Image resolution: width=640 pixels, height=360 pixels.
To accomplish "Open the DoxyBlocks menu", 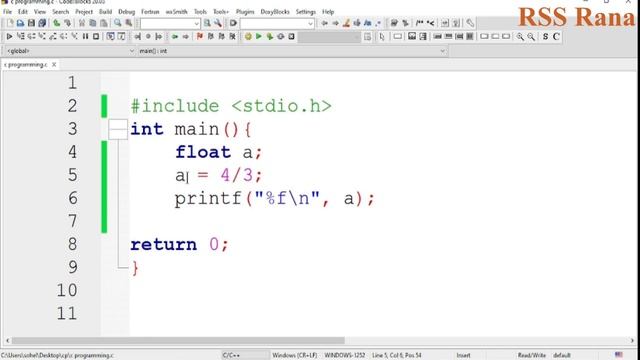I will (275, 12).
